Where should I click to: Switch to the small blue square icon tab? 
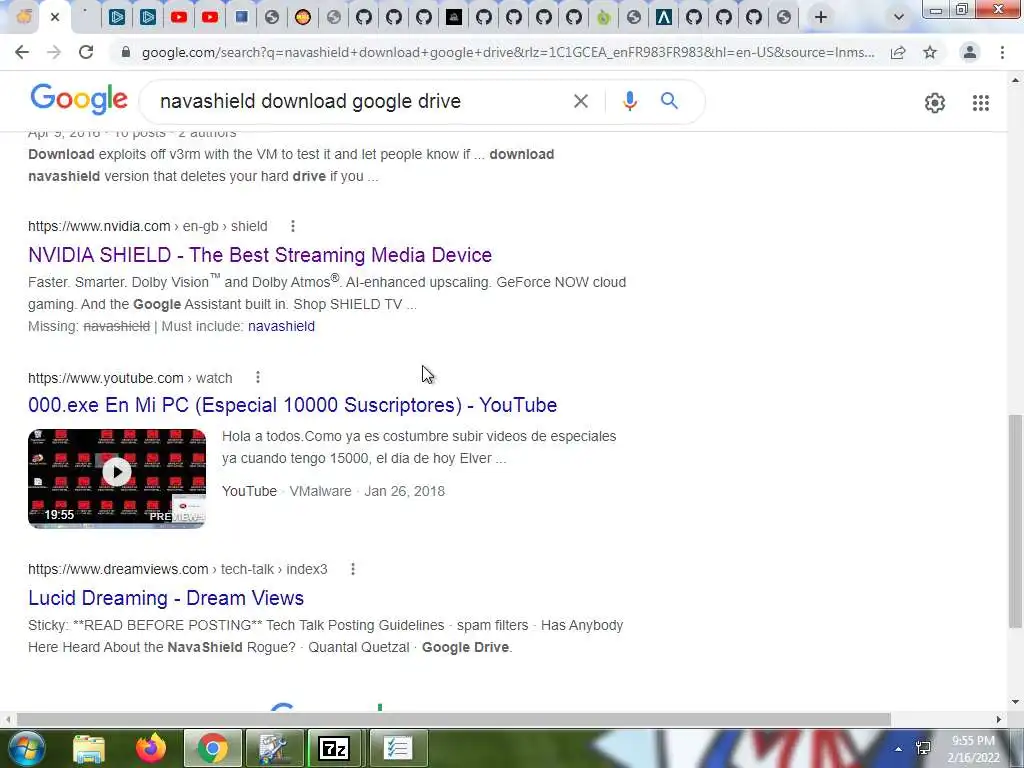pyautogui.click(x=241, y=18)
